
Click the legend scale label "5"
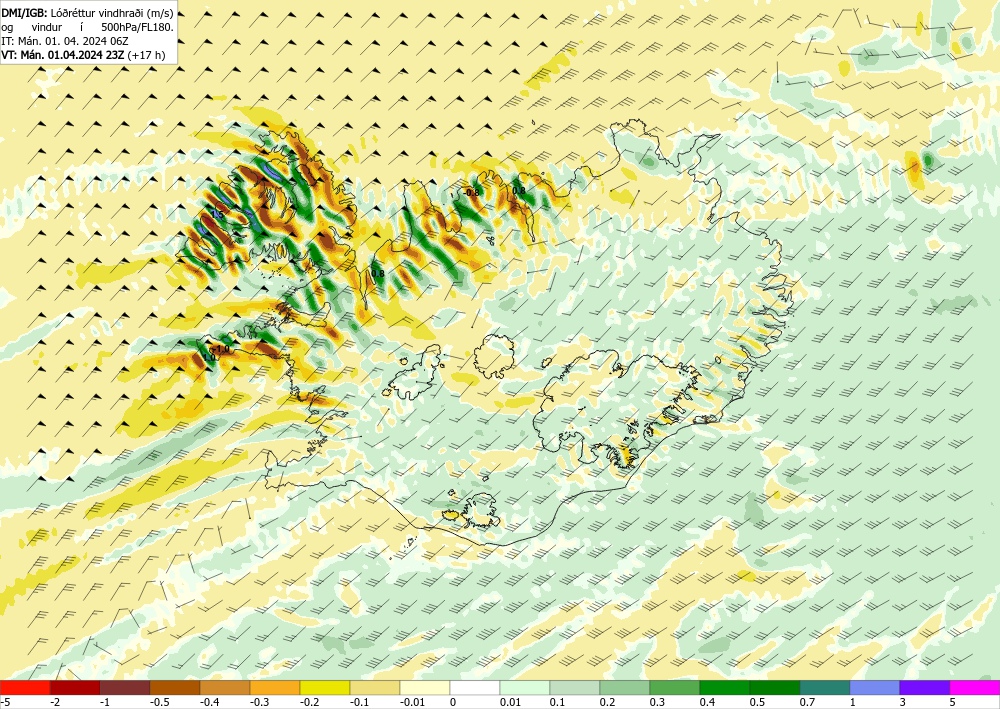[x=952, y=702]
